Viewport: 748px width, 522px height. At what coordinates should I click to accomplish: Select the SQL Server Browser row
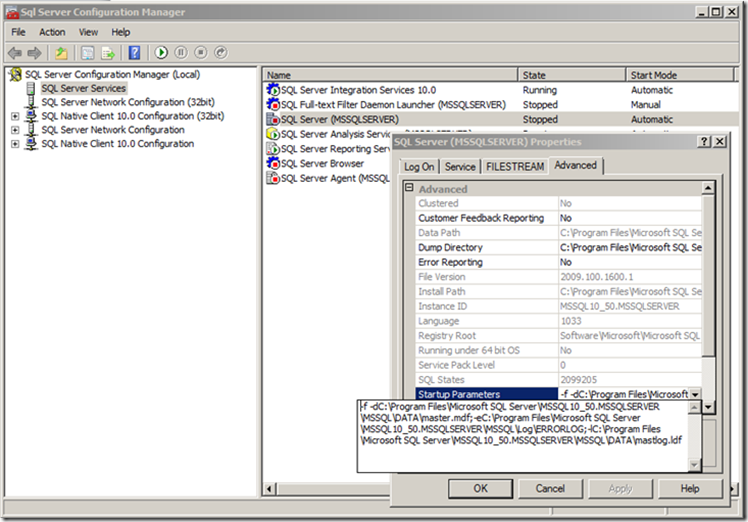pos(322,163)
